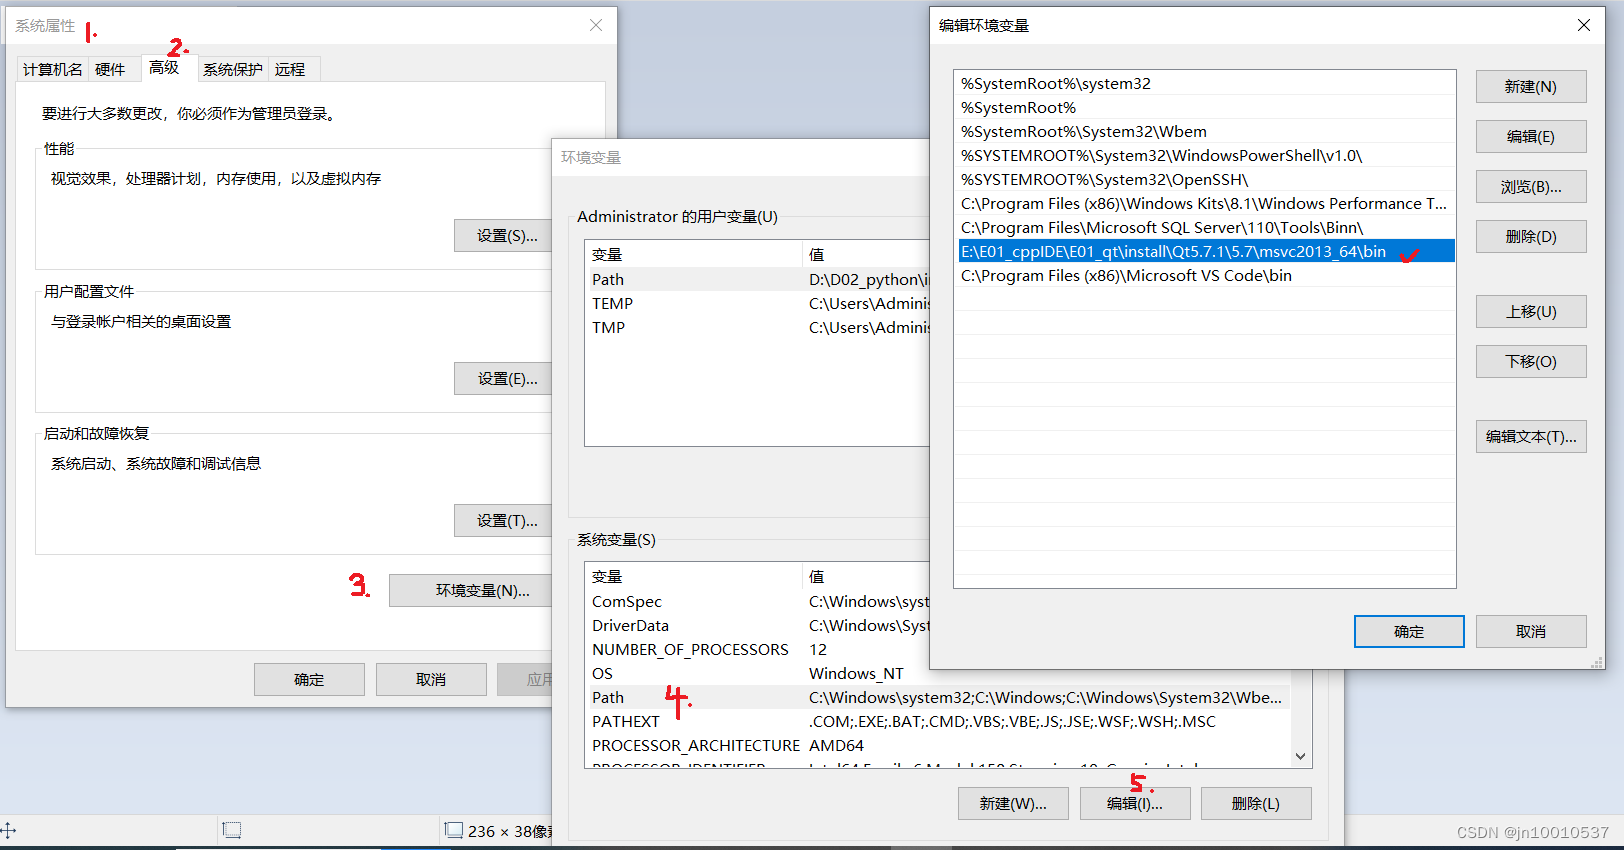Select the Microsoft VS Code\bin entry

[x=1205, y=276]
